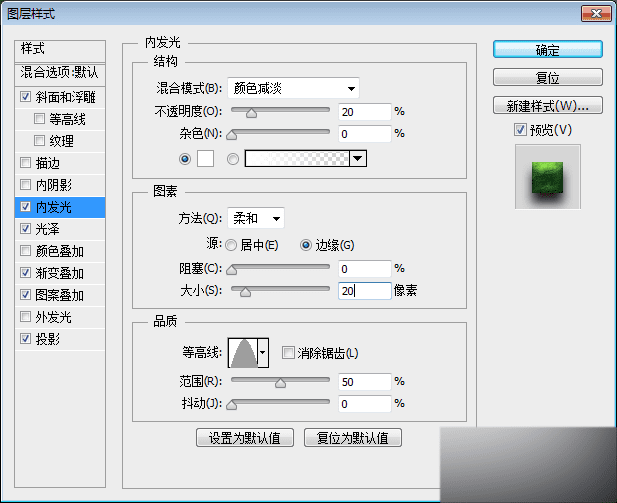Click the 抖动 value field
Image resolution: width=617 pixels, height=503 pixels.
click(x=365, y=404)
